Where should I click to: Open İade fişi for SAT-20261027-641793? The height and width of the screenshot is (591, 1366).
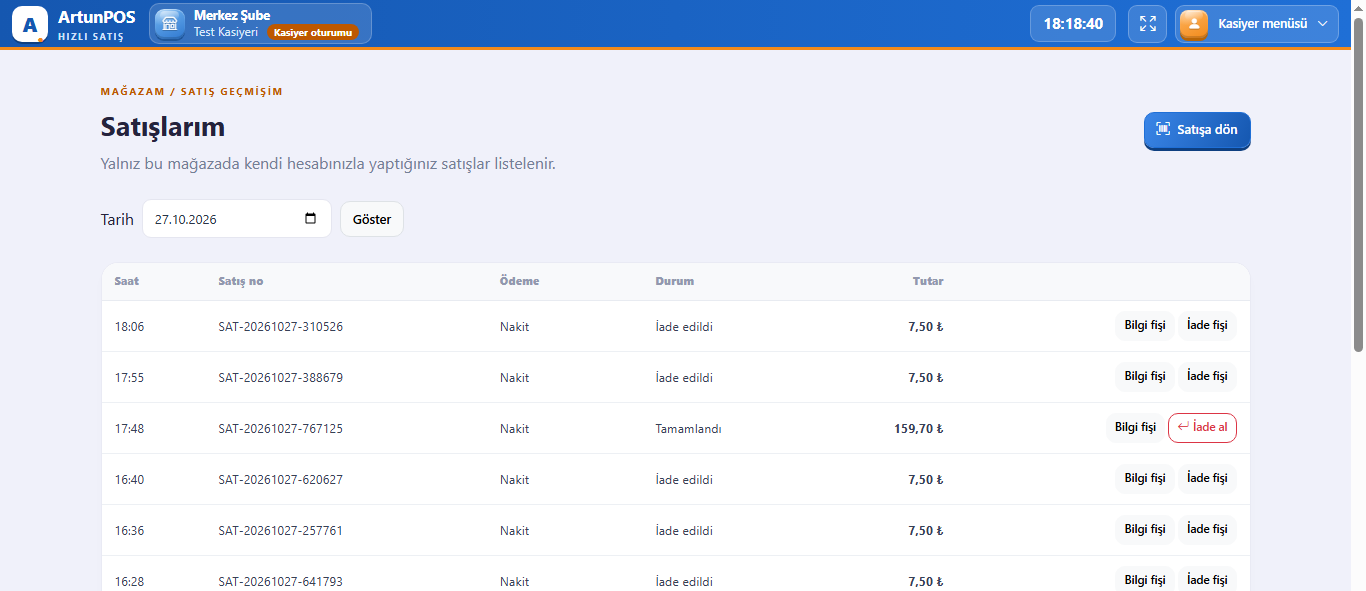coord(1207,580)
